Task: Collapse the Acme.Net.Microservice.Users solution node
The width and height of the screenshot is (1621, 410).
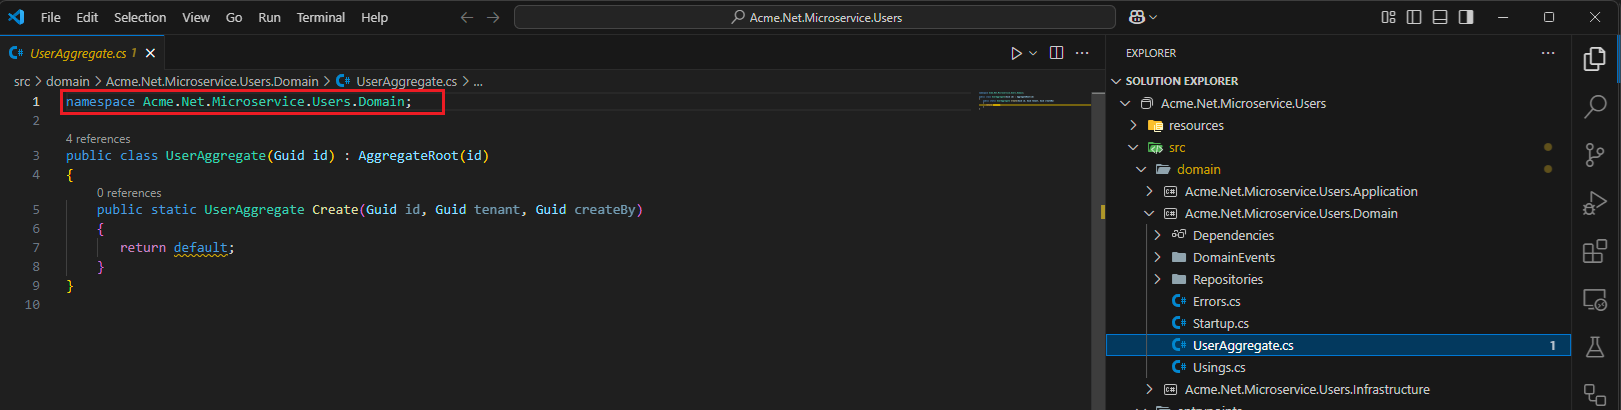Action: click(x=1125, y=103)
